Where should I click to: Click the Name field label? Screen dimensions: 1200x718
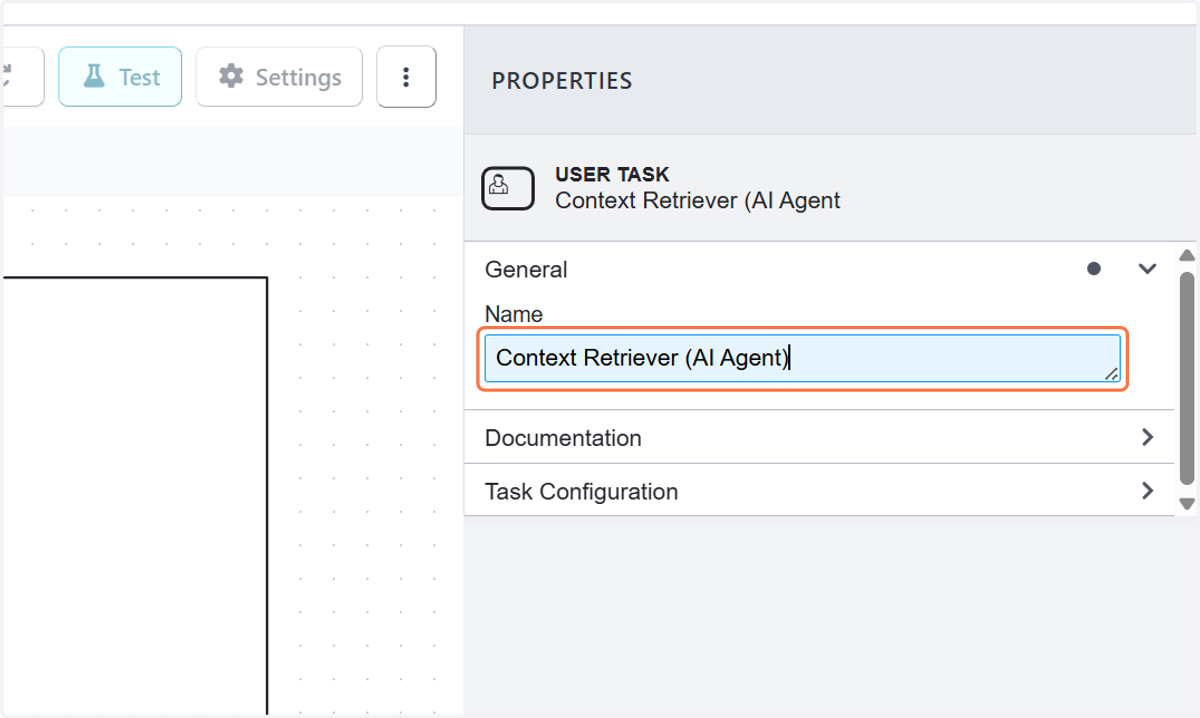click(514, 314)
